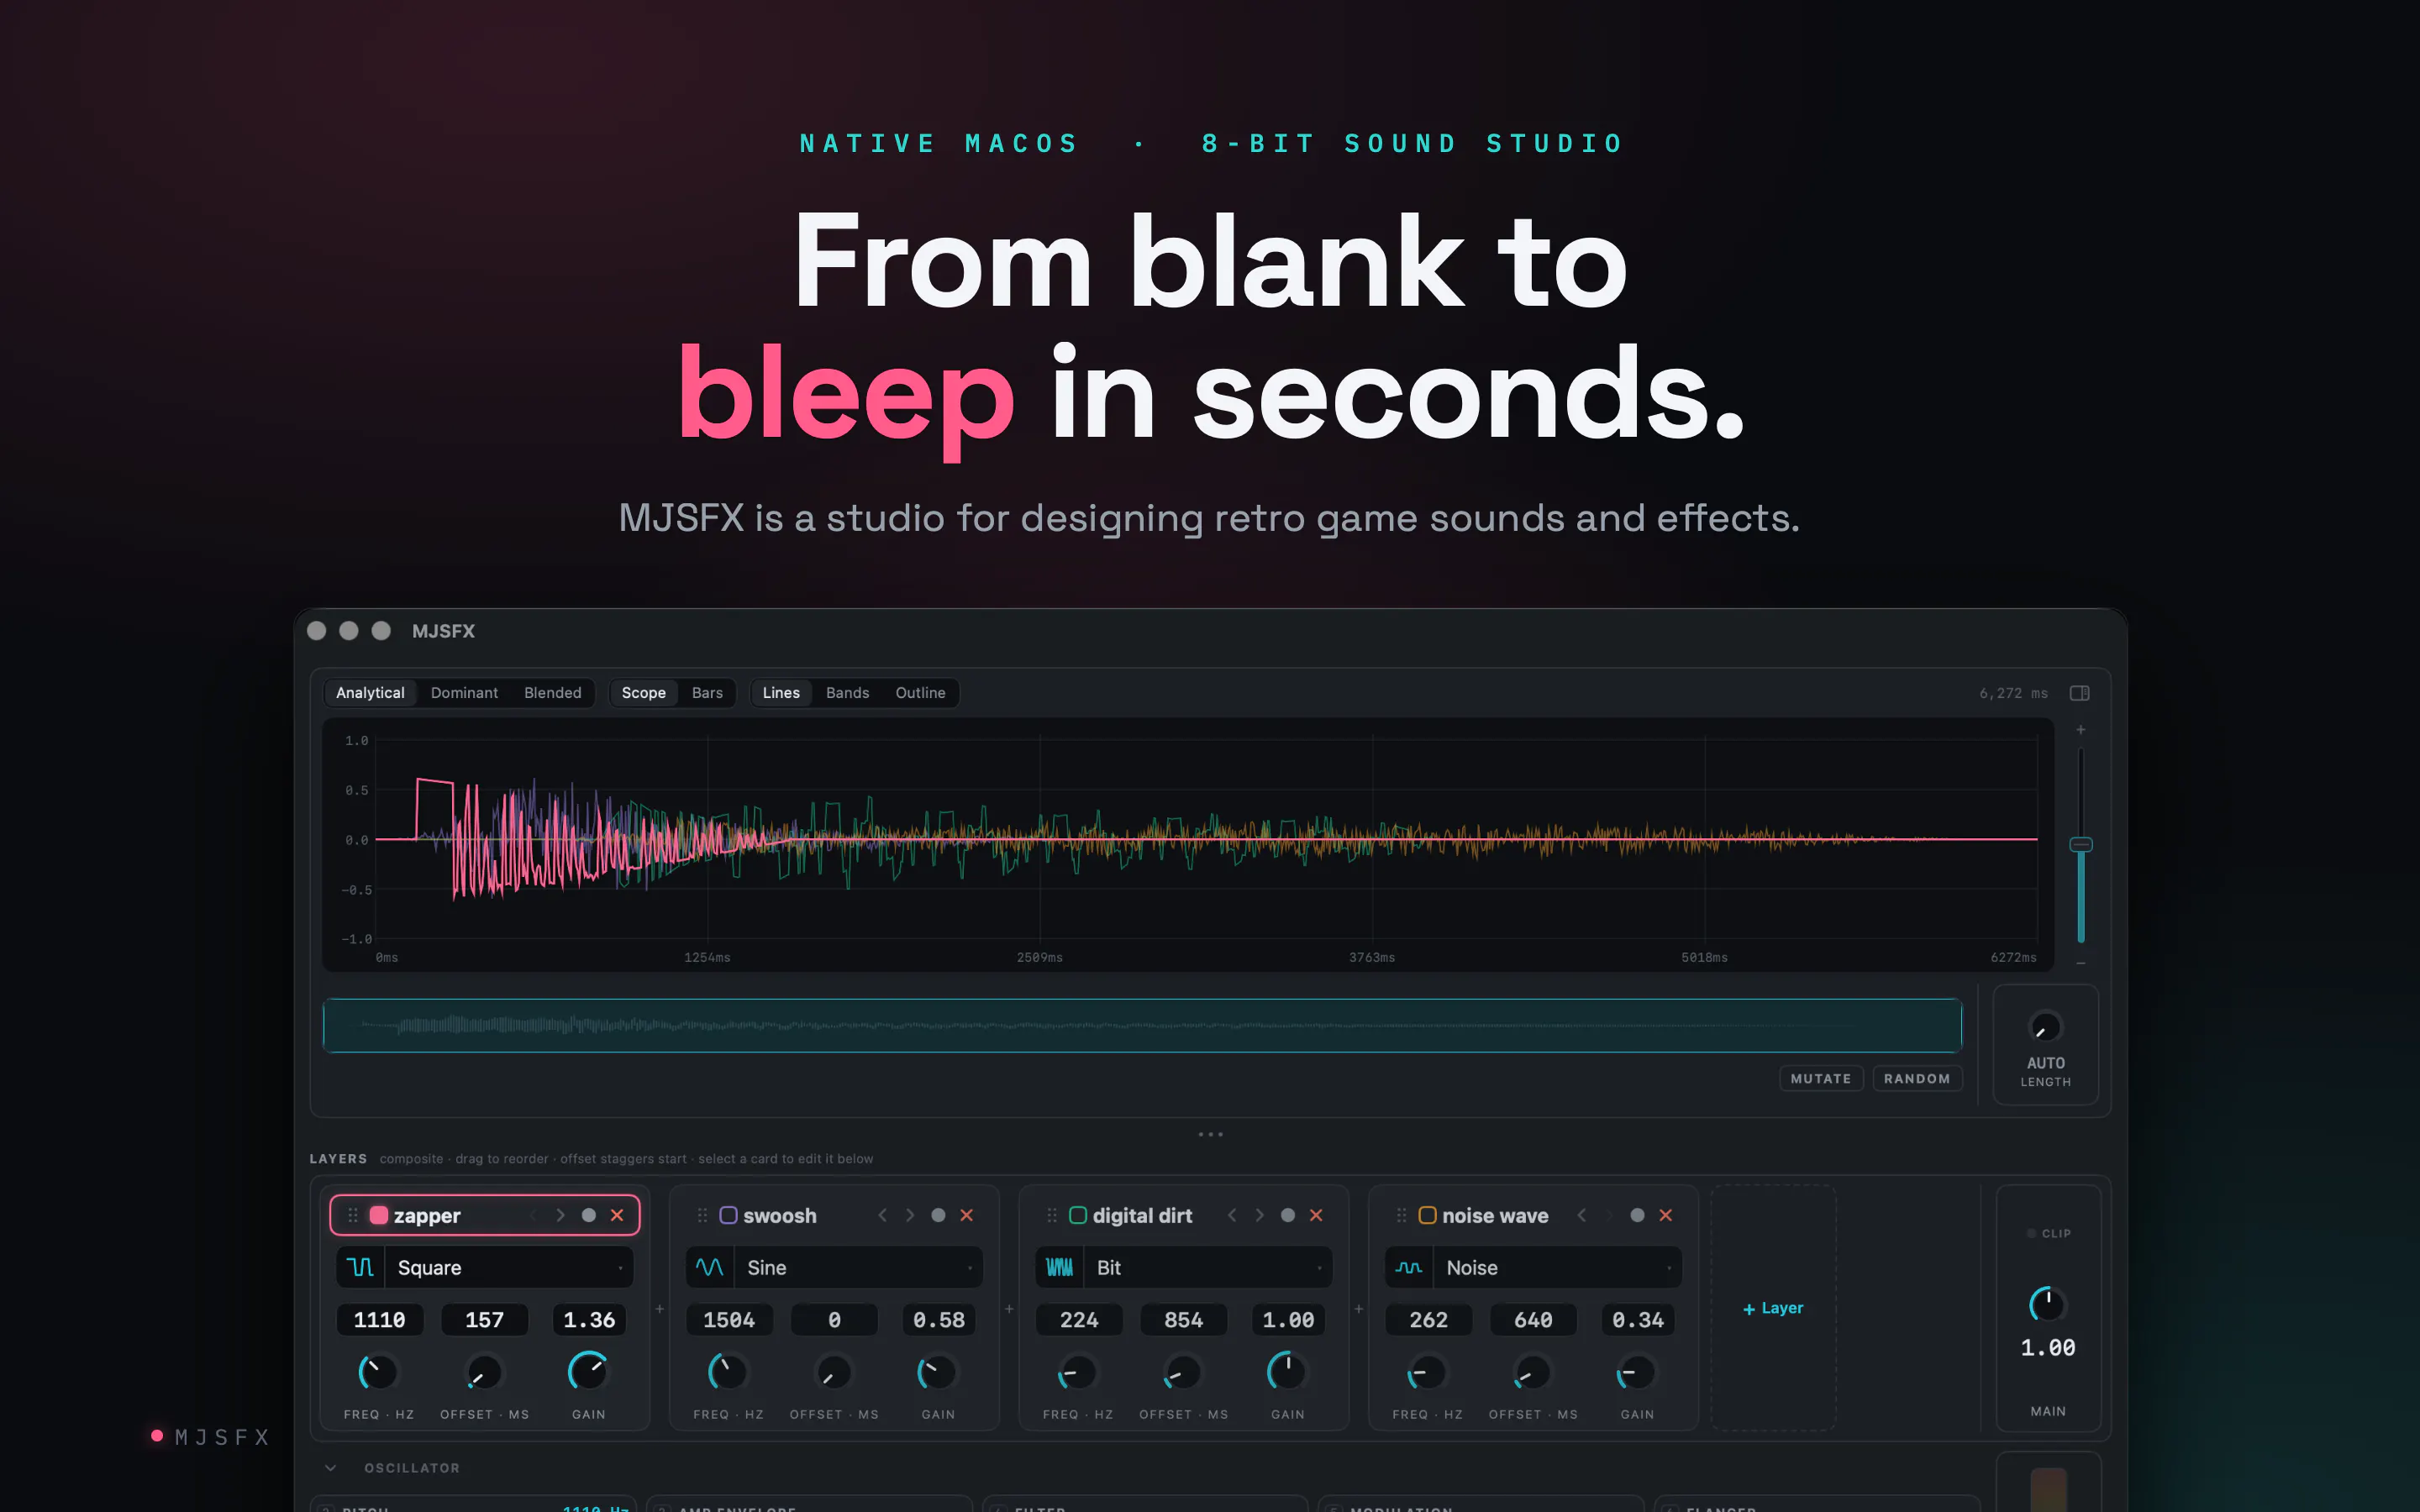
Task: Toggle the swoosh layer mute dot
Action: tap(938, 1215)
